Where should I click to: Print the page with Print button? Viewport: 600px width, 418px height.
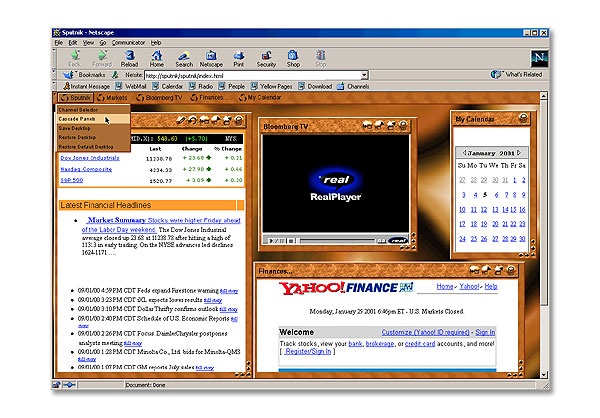tap(239, 59)
